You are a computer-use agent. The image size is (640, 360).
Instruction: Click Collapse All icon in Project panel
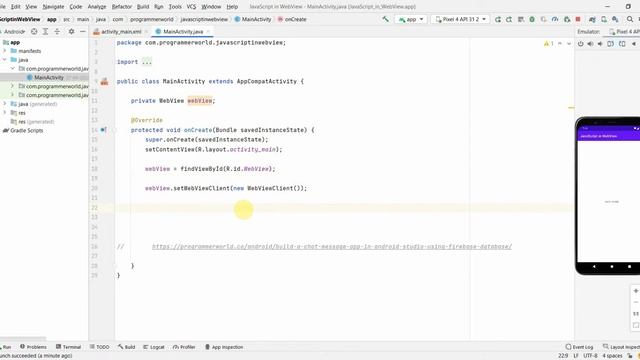tap(57, 31)
